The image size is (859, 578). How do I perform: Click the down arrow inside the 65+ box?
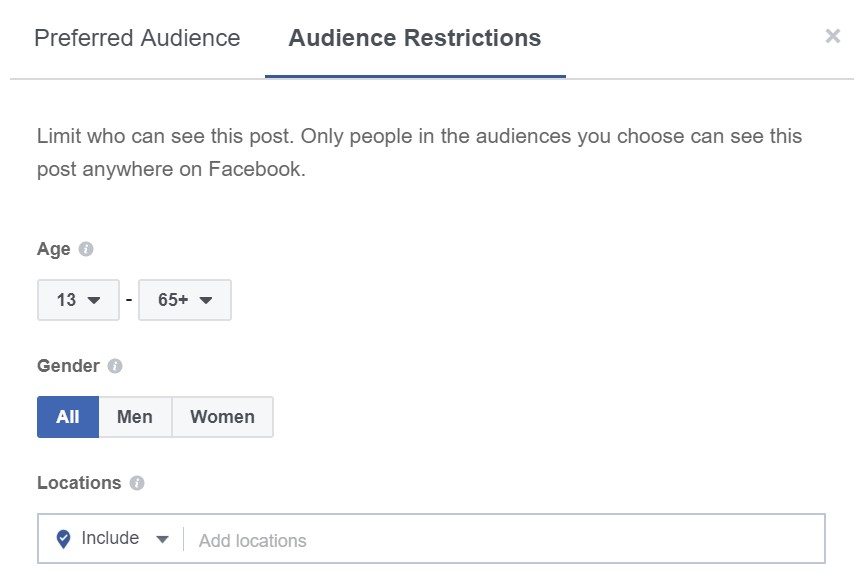206,300
